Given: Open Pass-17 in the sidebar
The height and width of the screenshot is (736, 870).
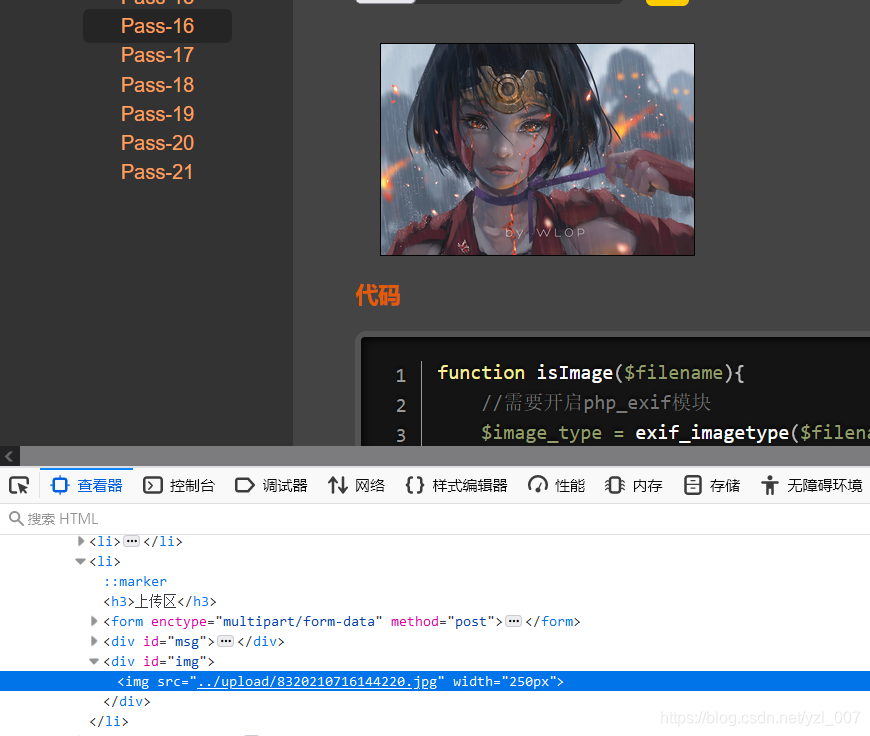Looking at the screenshot, I should (x=158, y=55).
